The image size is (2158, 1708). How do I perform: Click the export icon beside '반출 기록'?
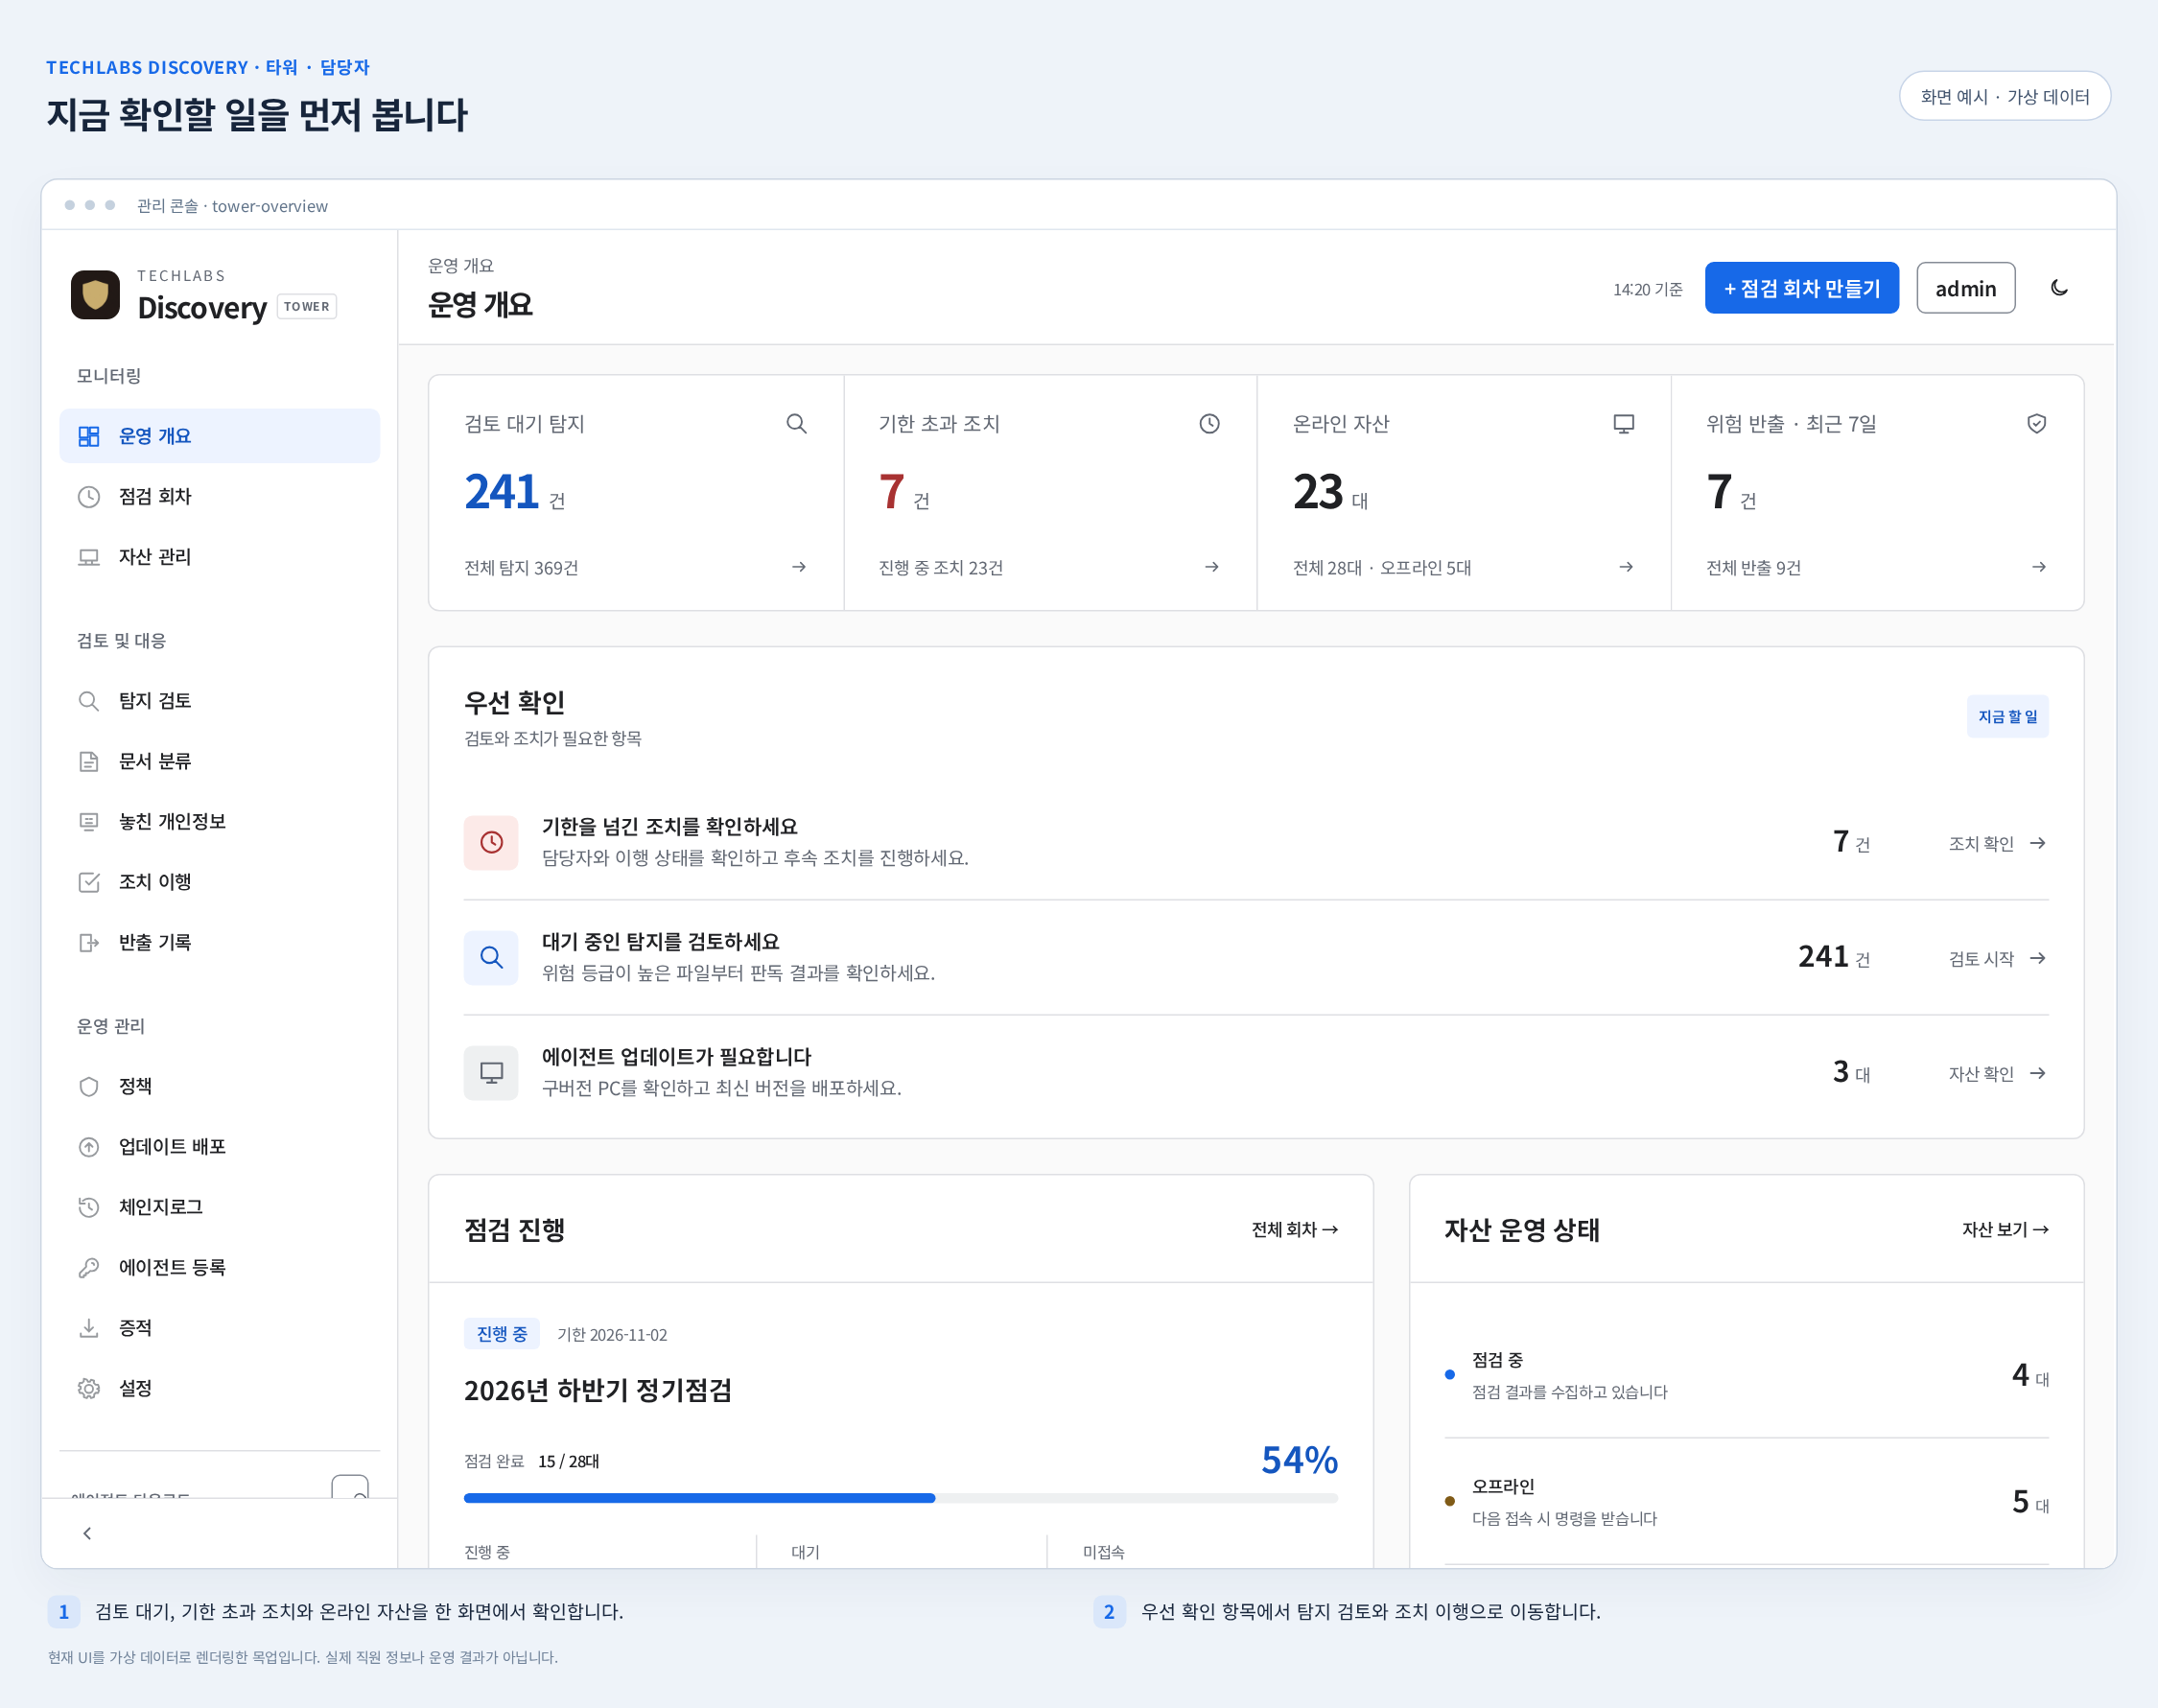(x=89, y=942)
